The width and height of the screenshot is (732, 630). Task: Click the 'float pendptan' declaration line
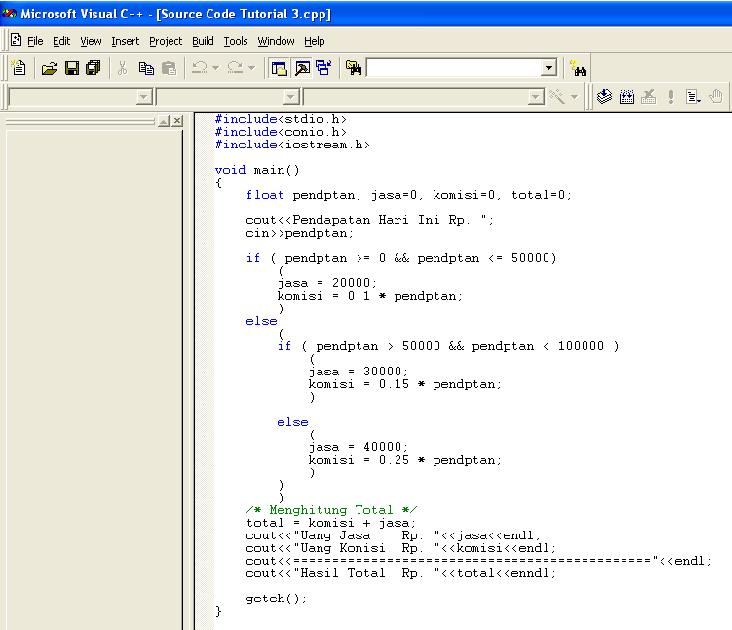point(408,195)
